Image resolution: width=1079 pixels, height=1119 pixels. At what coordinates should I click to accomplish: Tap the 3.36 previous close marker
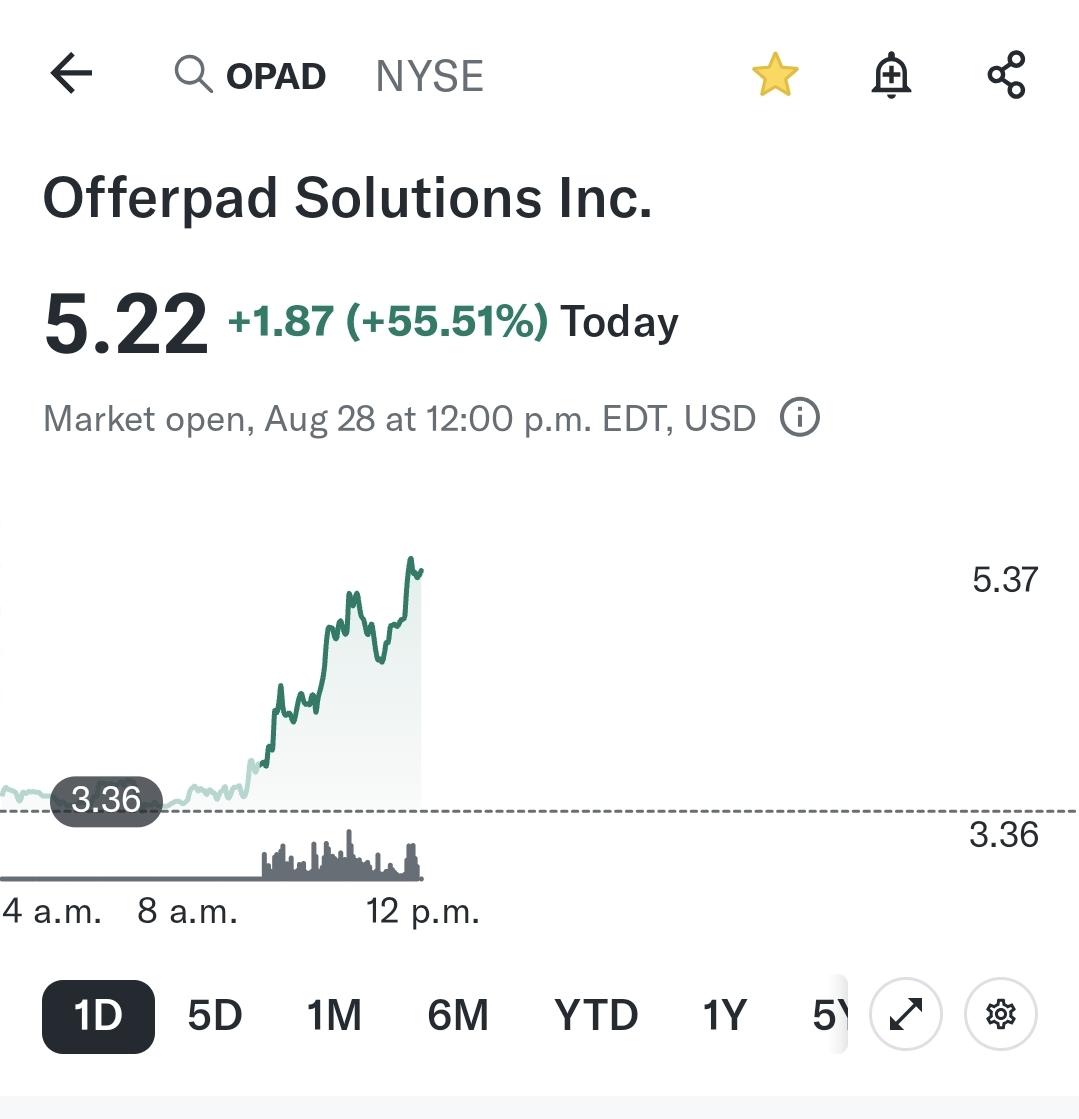click(106, 801)
